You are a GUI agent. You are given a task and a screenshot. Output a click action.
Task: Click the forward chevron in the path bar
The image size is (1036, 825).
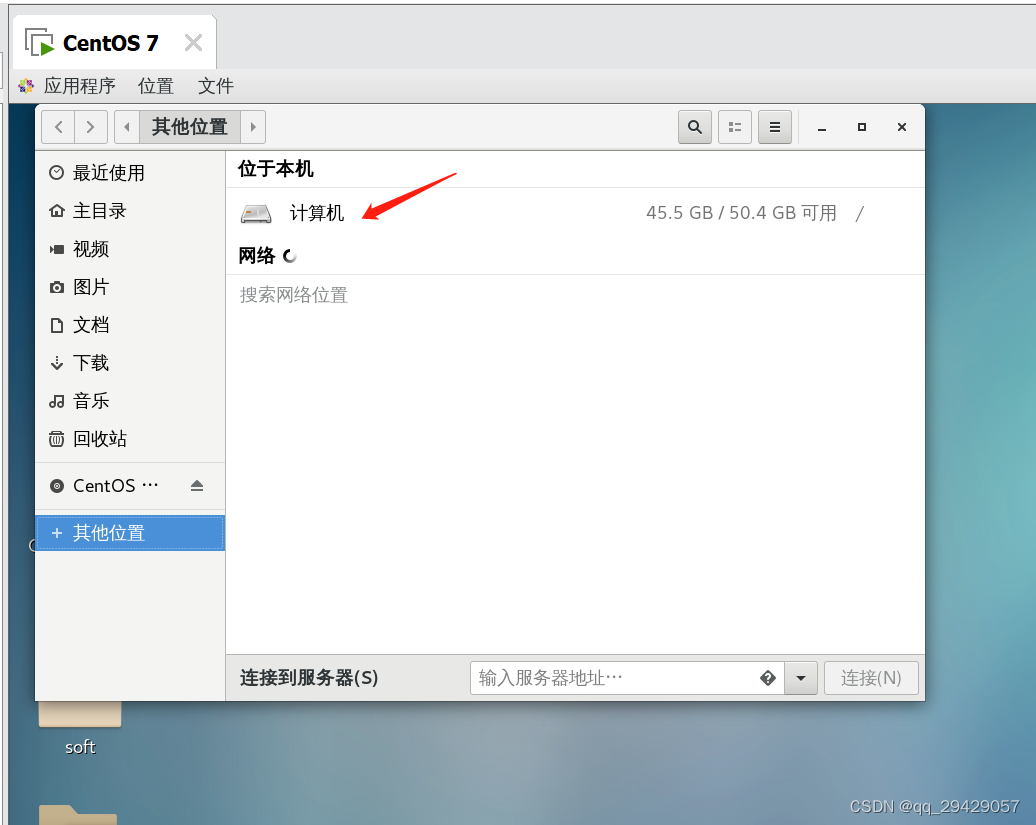pyautogui.click(x=255, y=127)
